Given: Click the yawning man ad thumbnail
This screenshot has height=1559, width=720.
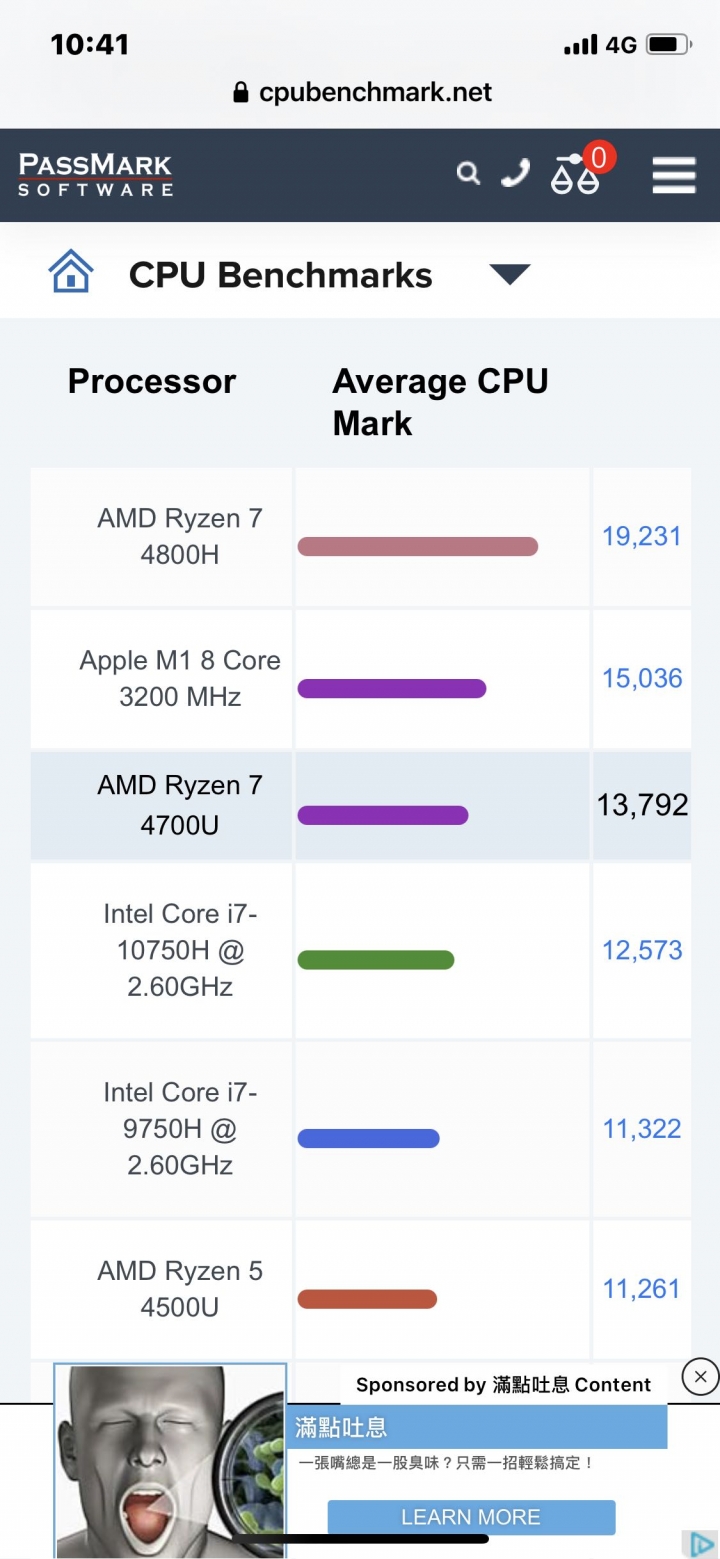Looking at the screenshot, I should tap(170, 1461).
